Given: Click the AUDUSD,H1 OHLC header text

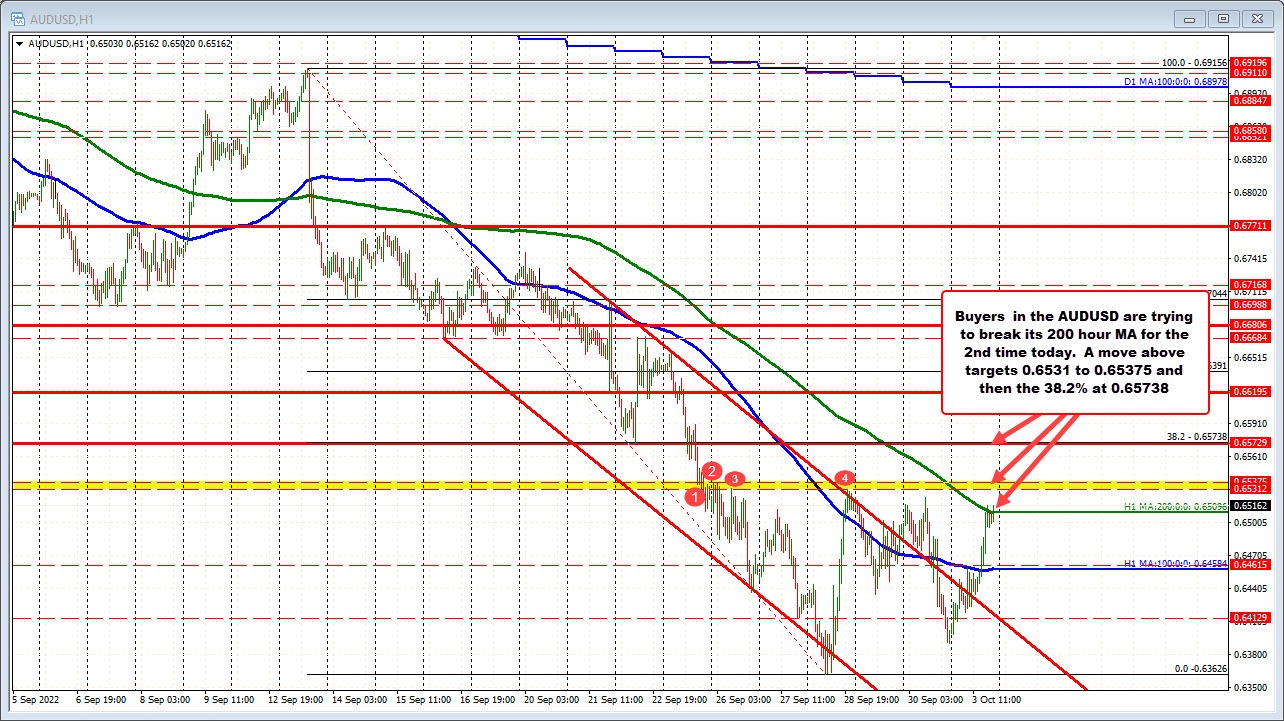Looking at the screenshot, I should [x=130, y=43].
